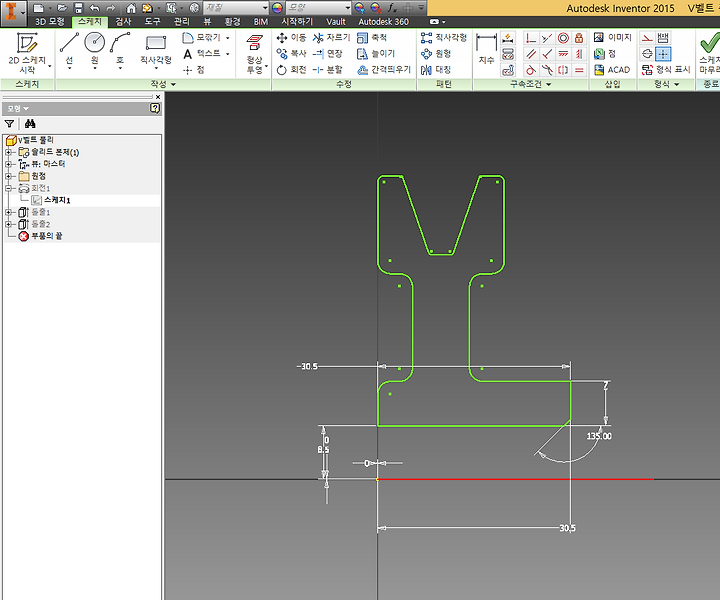Open the 관리 ribbon tab

click(x=181, y=22)
